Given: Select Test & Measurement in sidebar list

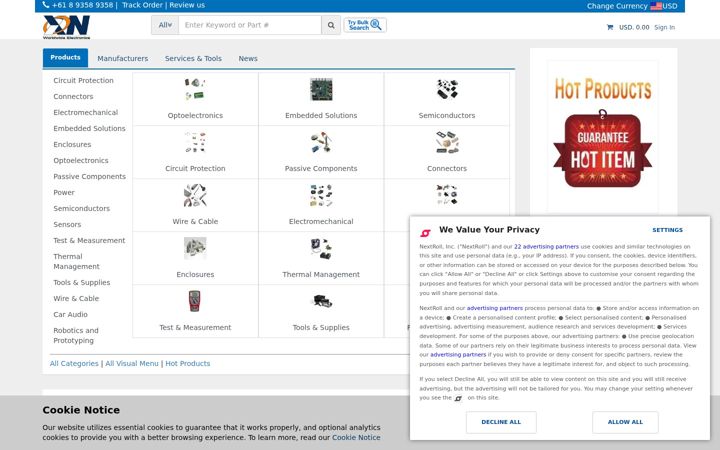Looking at the screenshot, I should [x=89, y=241].
